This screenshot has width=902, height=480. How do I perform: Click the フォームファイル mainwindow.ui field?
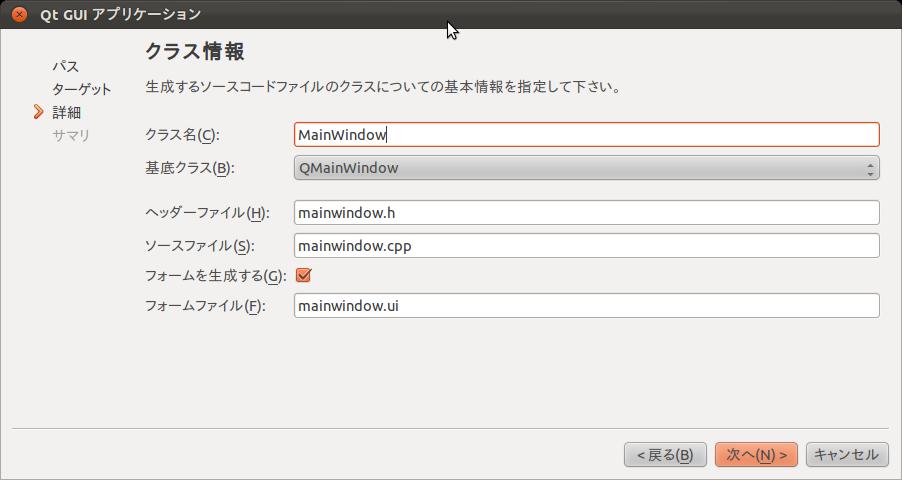[x=586, y=306]
